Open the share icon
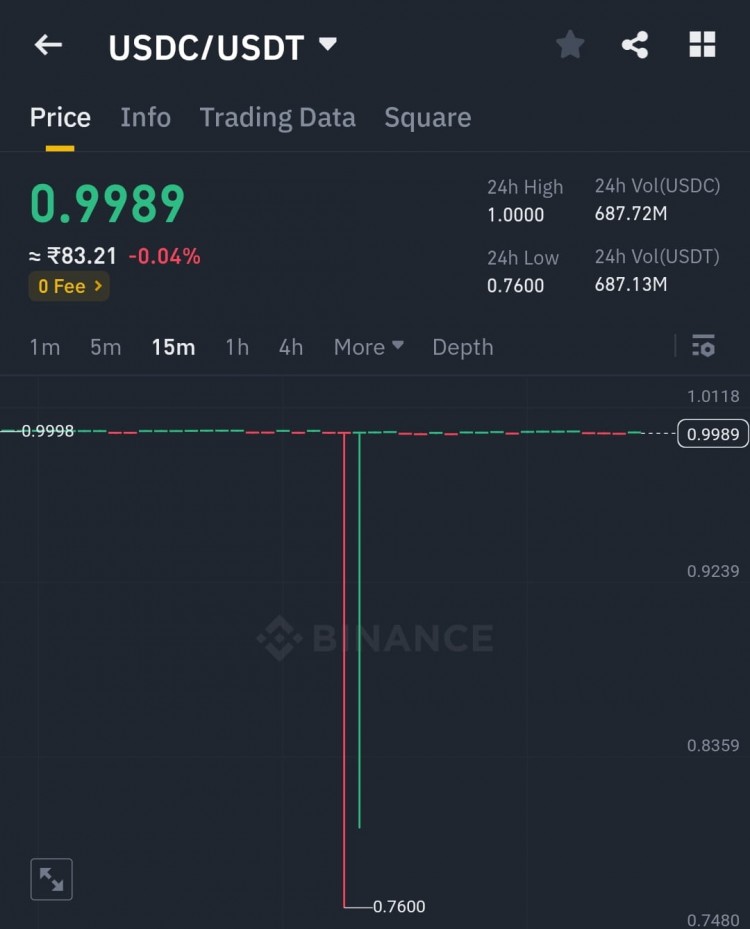This screenshot has width=750, height=929. [x=635, y=45]
